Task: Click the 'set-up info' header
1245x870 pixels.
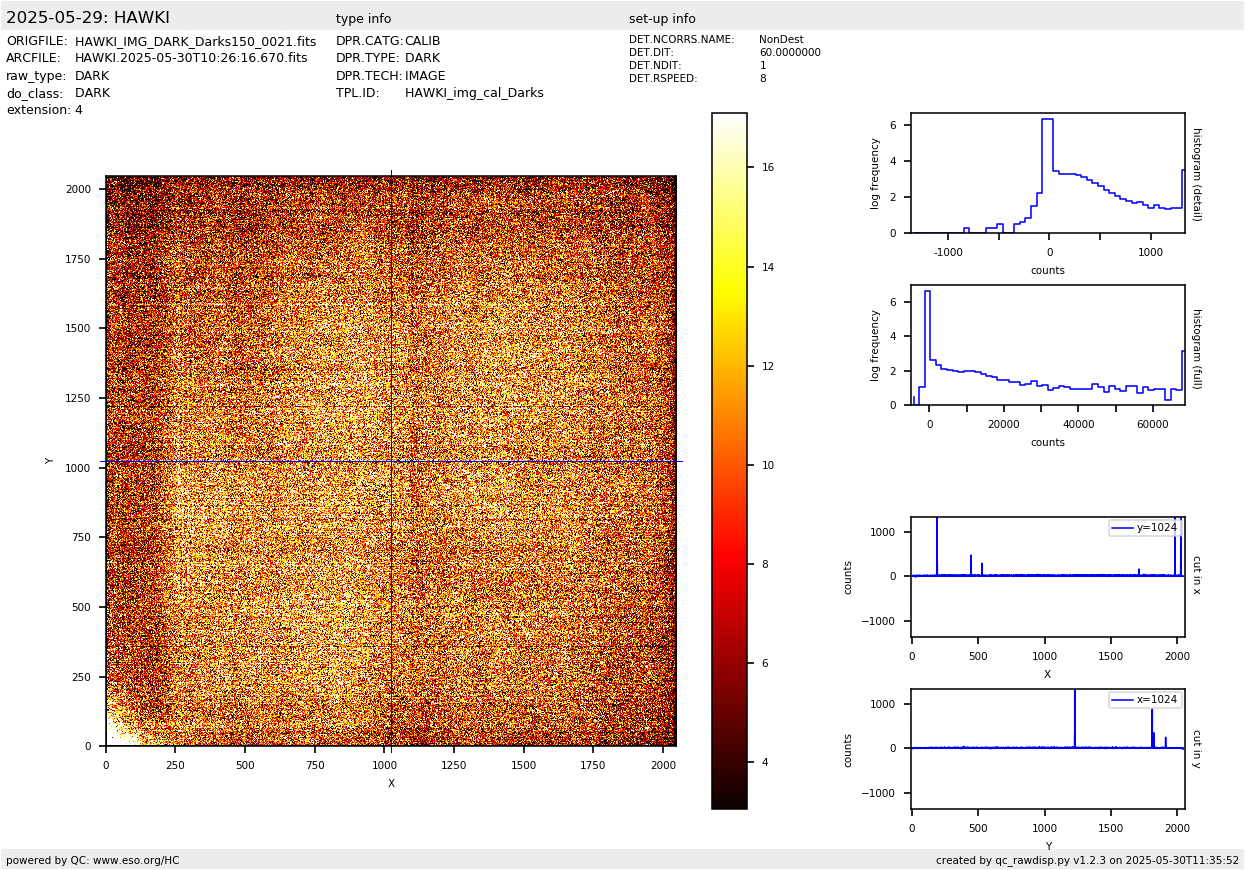Action: 662,19
